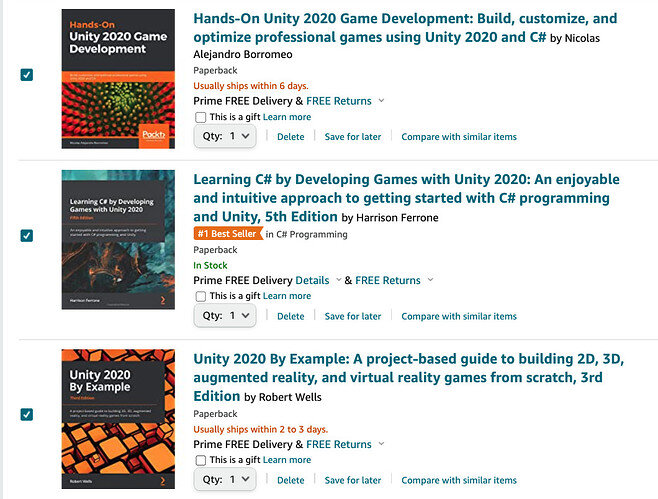Viewport: 658px width, 499px height.
Task: Mark Learning C# book as a gift
Action: click(201, 296)
